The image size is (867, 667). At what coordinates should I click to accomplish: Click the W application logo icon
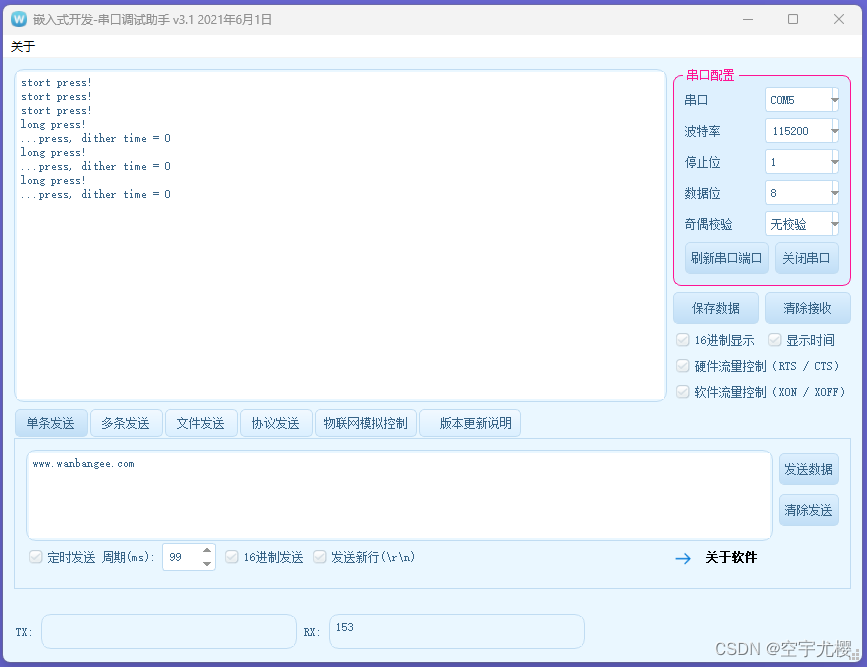point(17,18)
